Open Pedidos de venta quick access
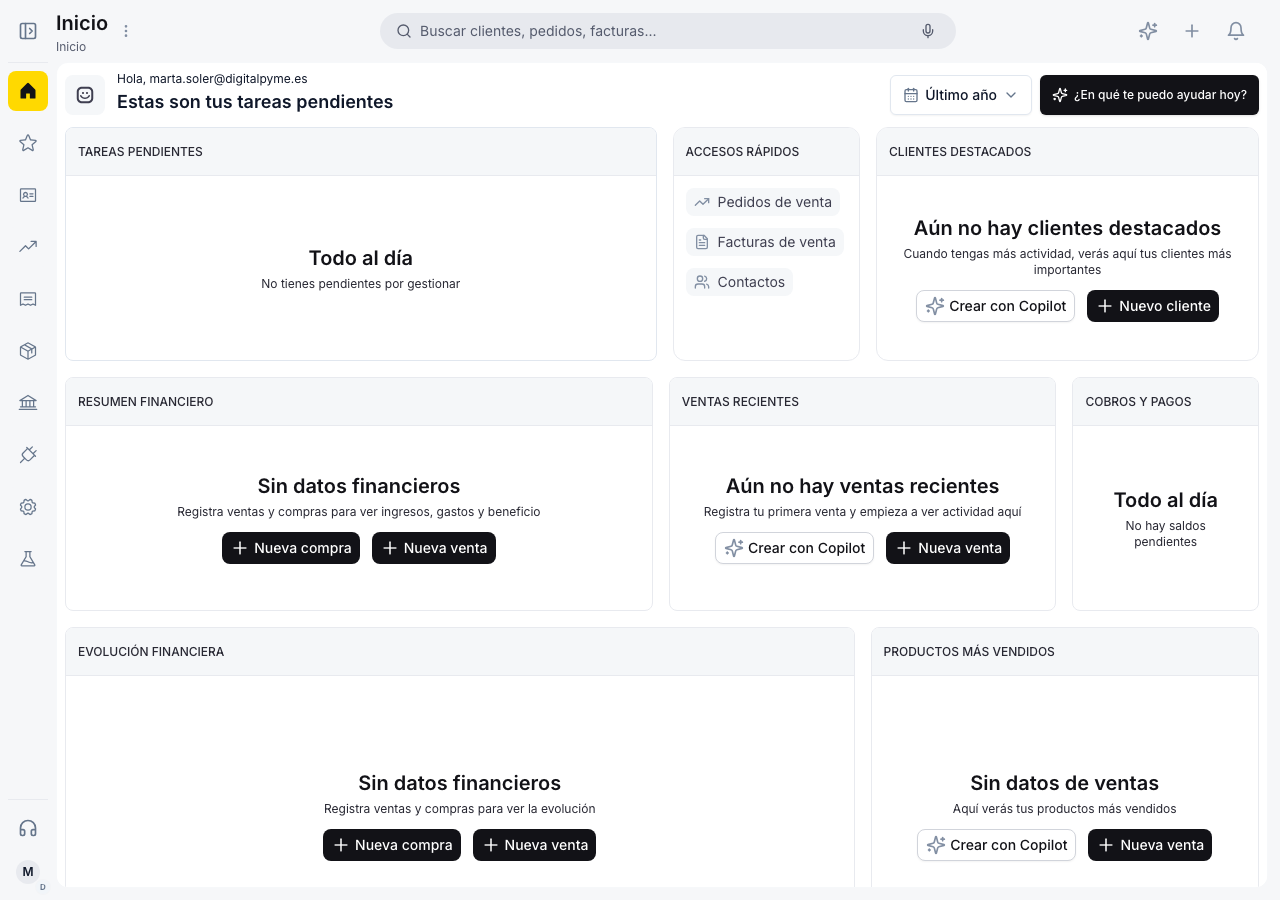 coord(763,202)
